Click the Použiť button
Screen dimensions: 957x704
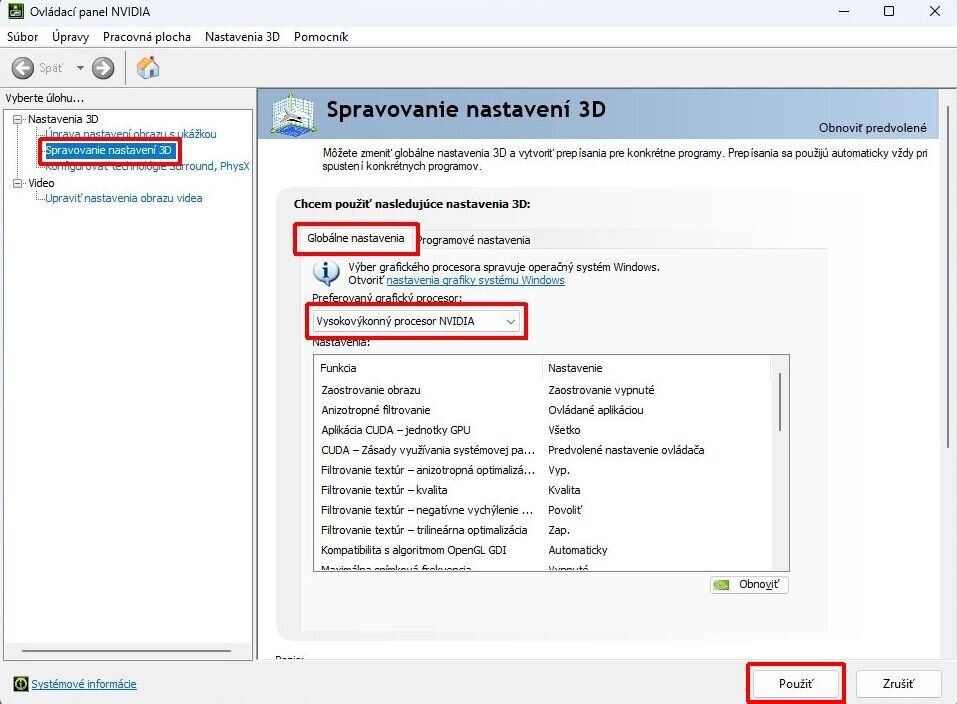[x=795, y=684]
